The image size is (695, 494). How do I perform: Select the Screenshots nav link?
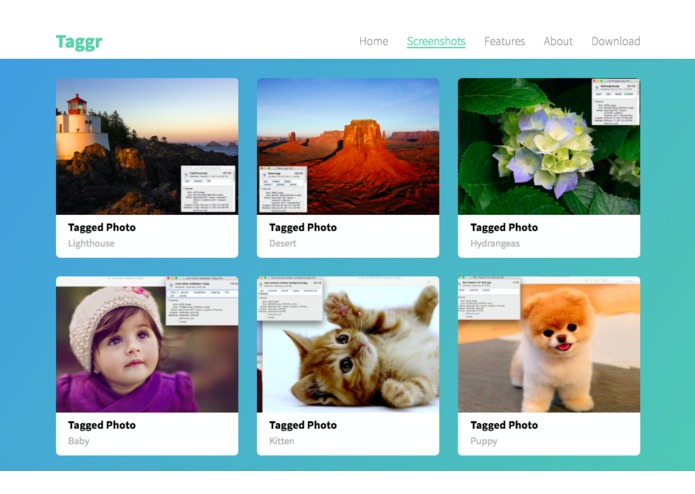click(436, 41)
